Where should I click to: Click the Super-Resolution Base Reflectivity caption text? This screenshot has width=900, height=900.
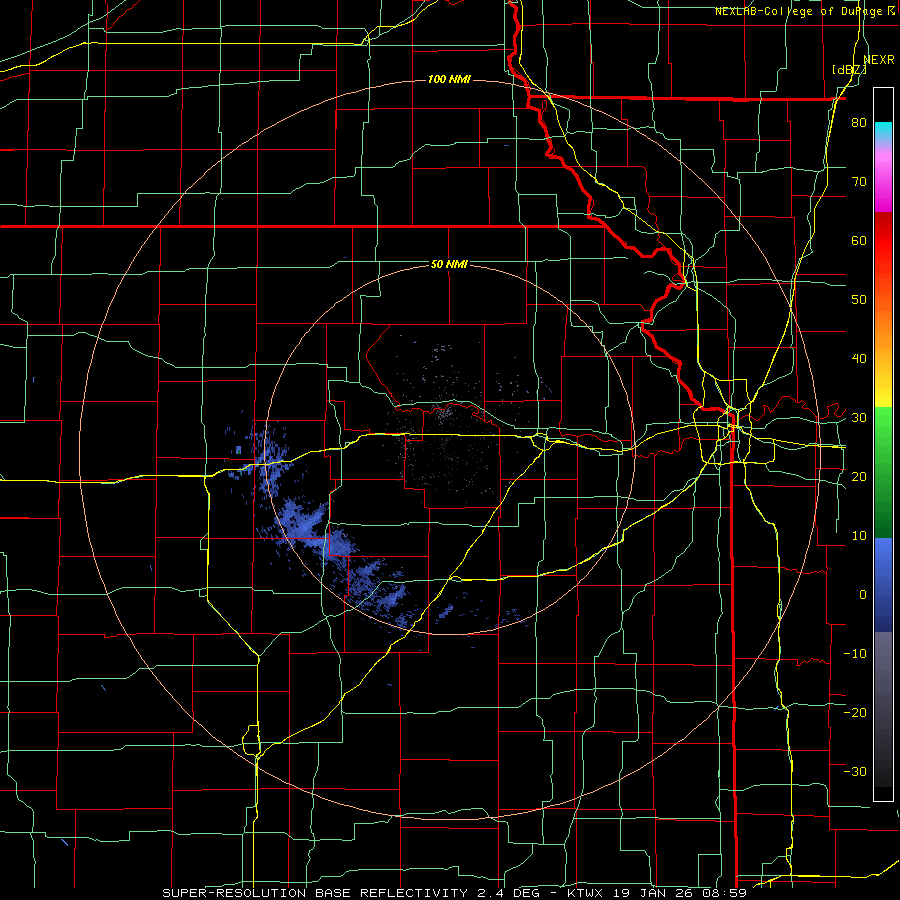point(313,893)
